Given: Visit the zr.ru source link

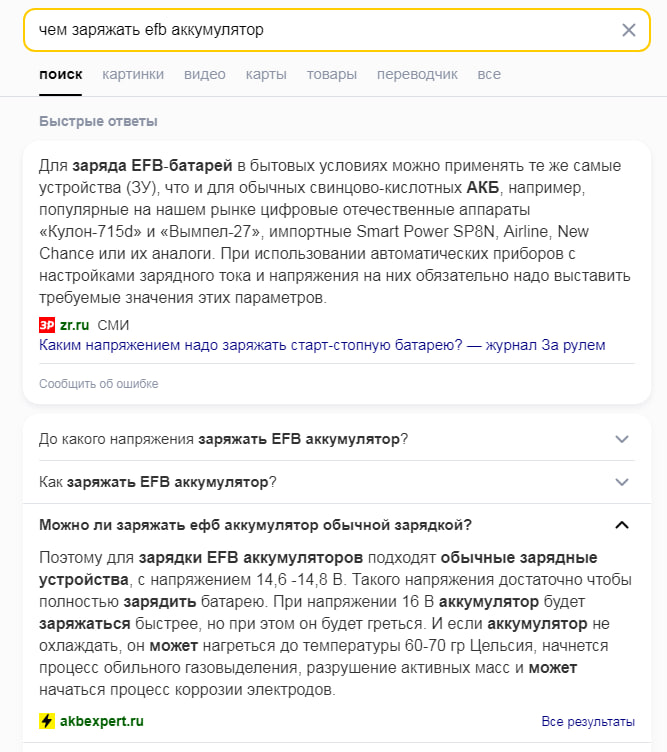Looking at the screenshot, I should click(x=74, y=325).
